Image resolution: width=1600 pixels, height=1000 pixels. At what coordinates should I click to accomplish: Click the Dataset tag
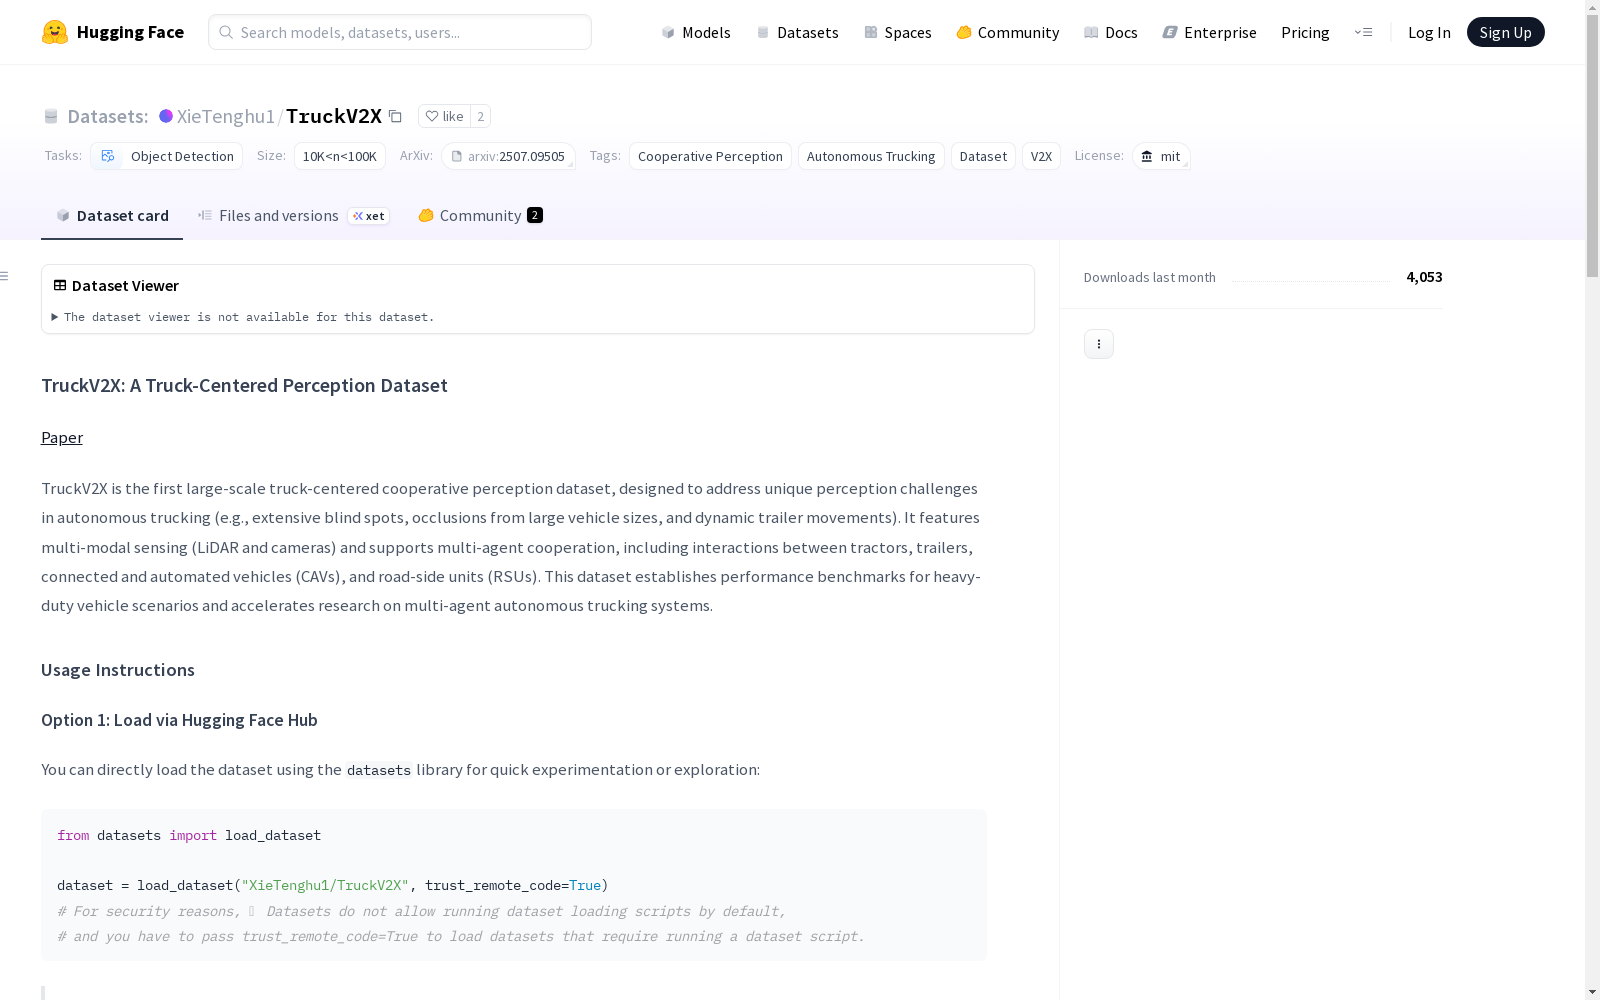pyautogui.click(x=983, y=156)
